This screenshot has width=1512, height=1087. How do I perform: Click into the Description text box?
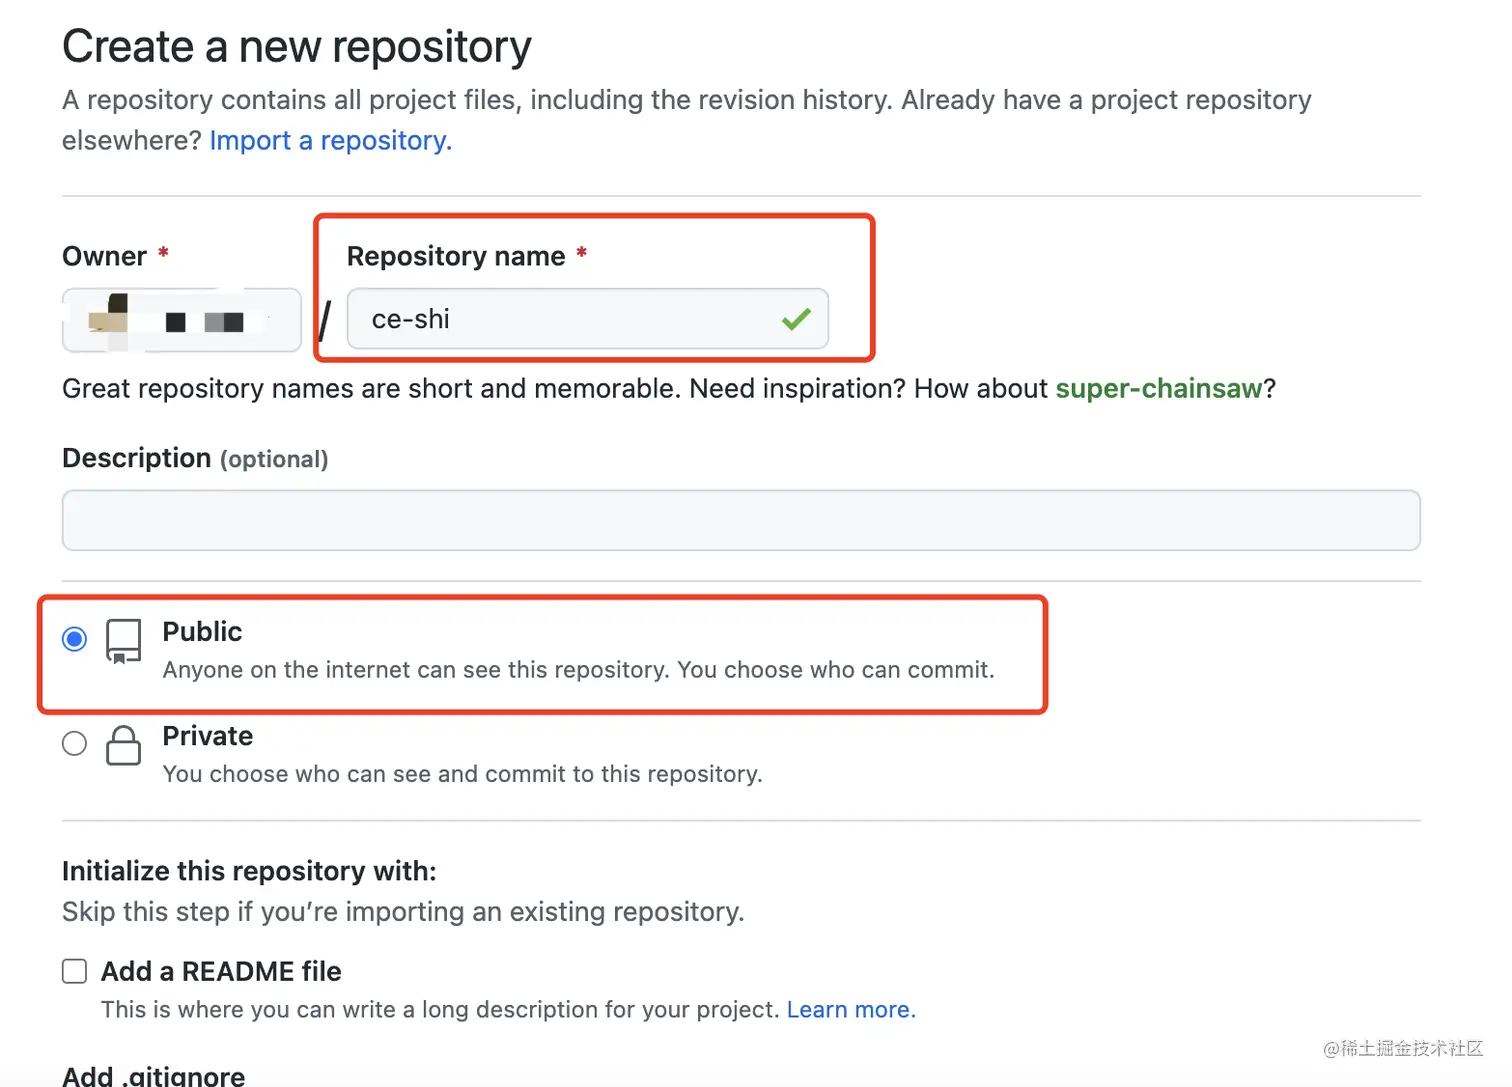click(x=740, y=520)
